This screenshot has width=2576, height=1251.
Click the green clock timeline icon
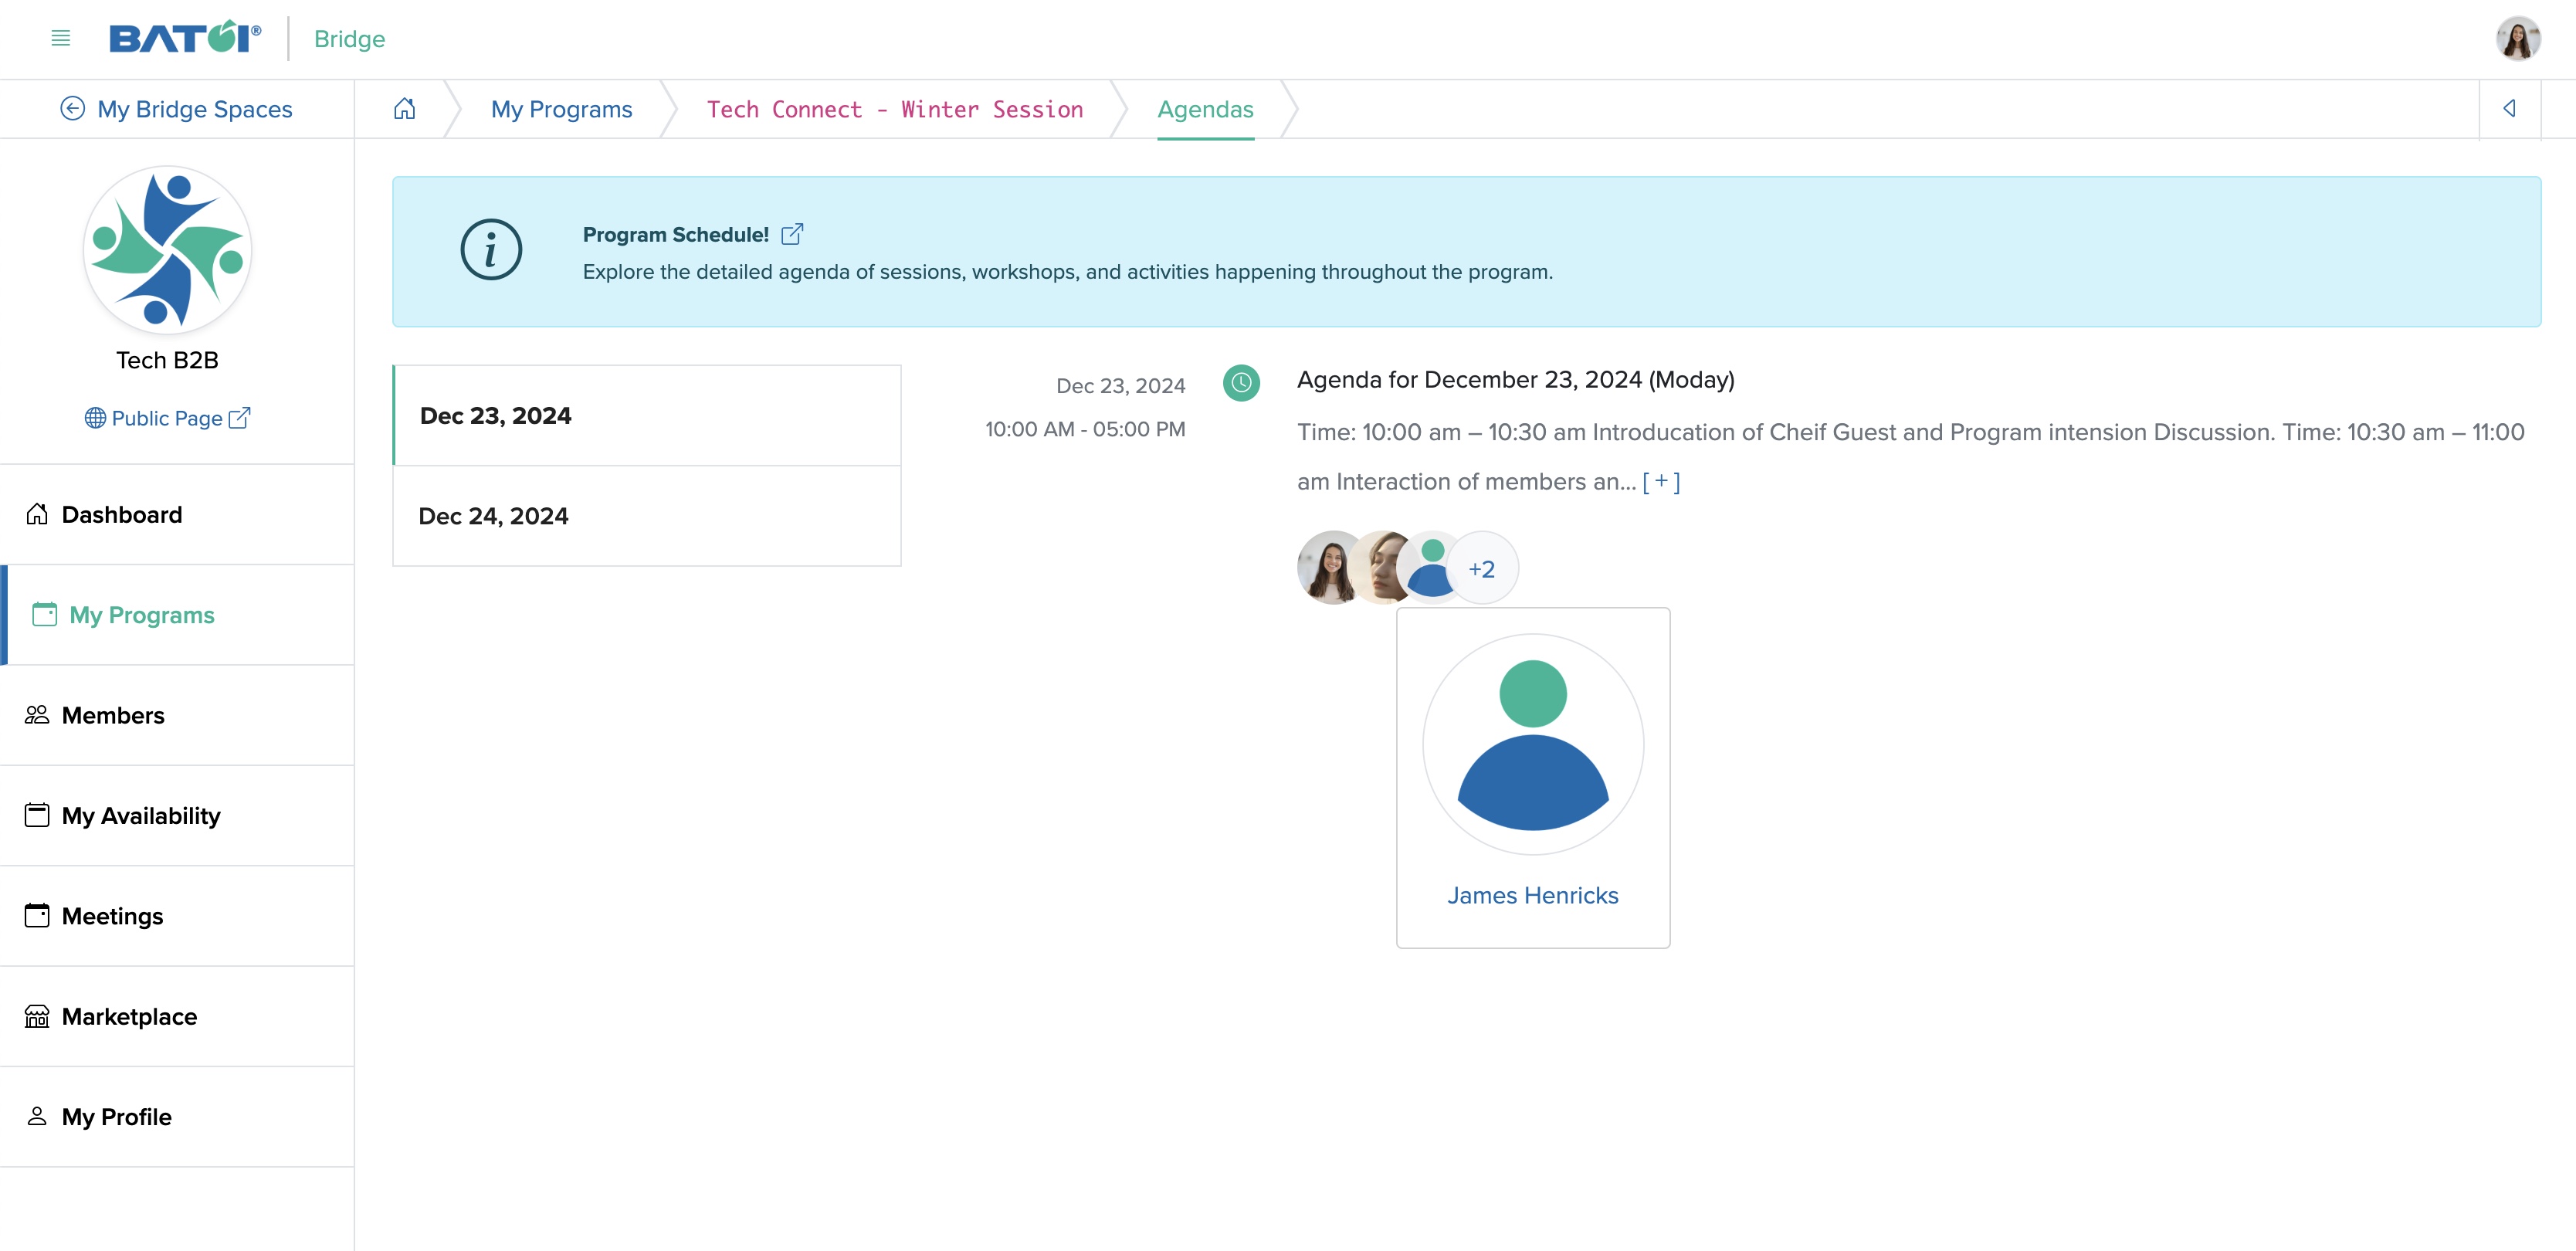pos(1241,382)
